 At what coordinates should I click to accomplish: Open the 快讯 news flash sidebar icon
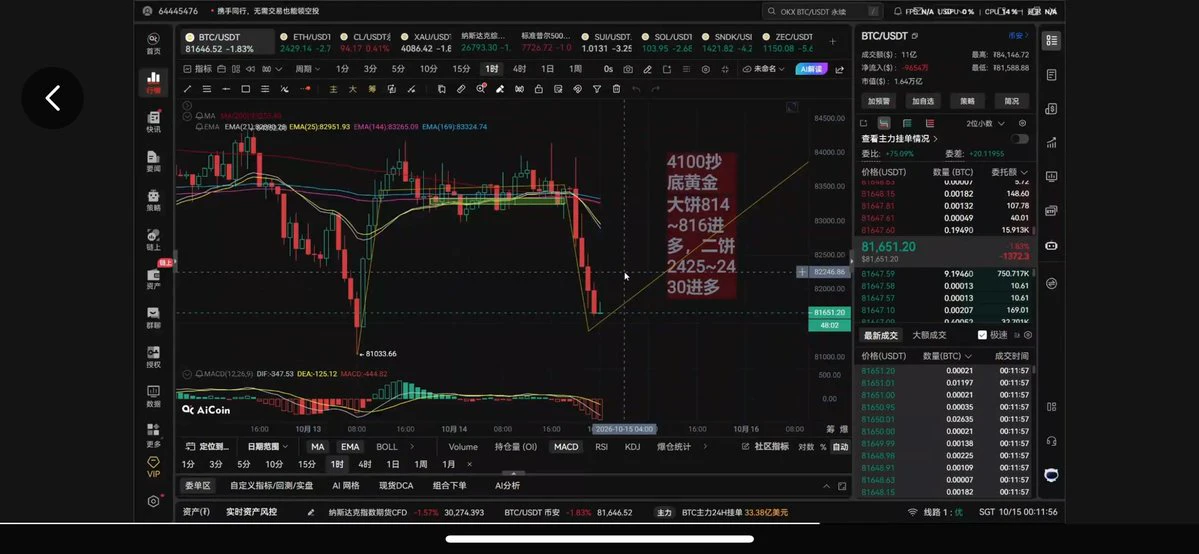(x=153, y=122)
